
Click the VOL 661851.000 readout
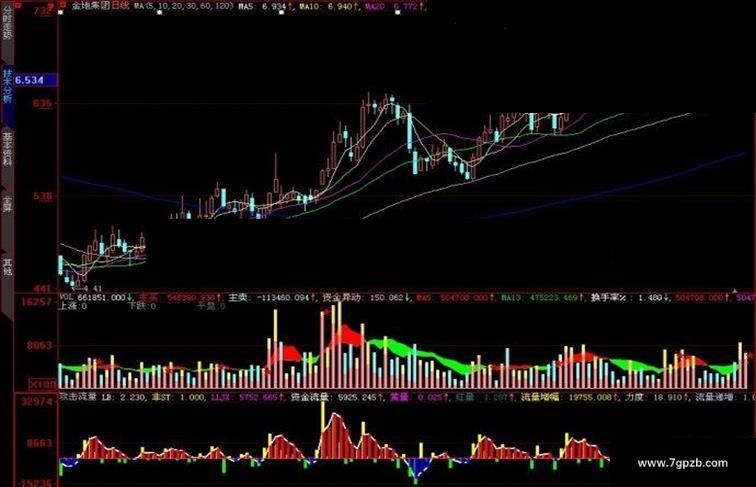tap(95, 298)
